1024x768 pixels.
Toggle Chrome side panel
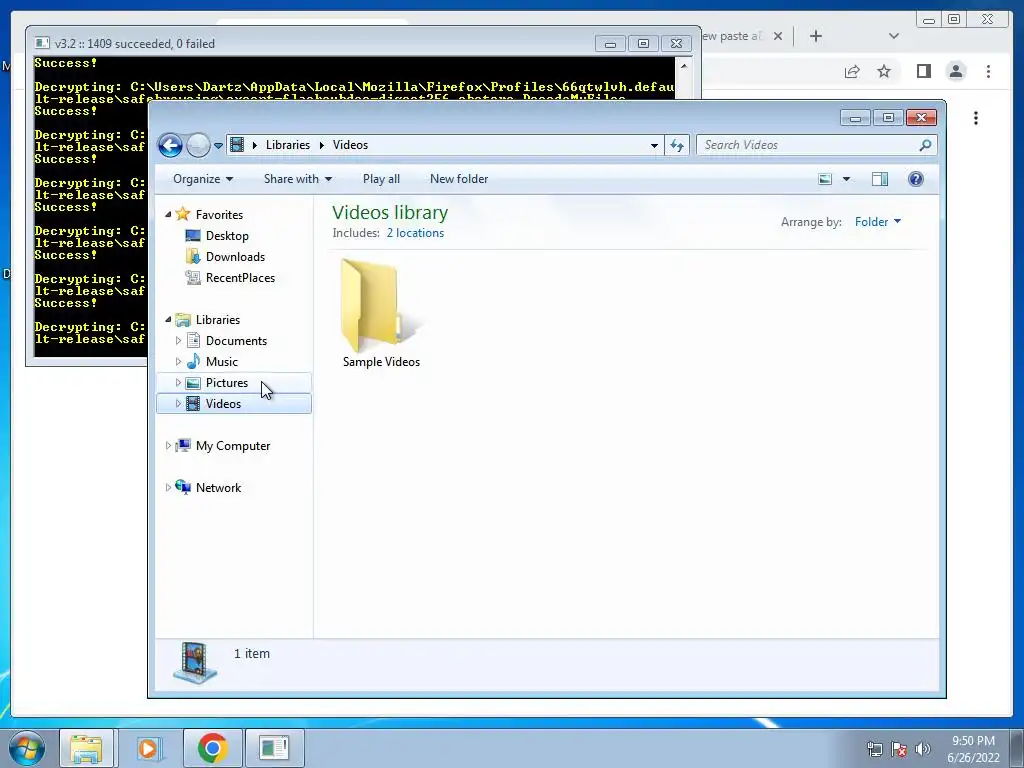click(x=923, y=71)
